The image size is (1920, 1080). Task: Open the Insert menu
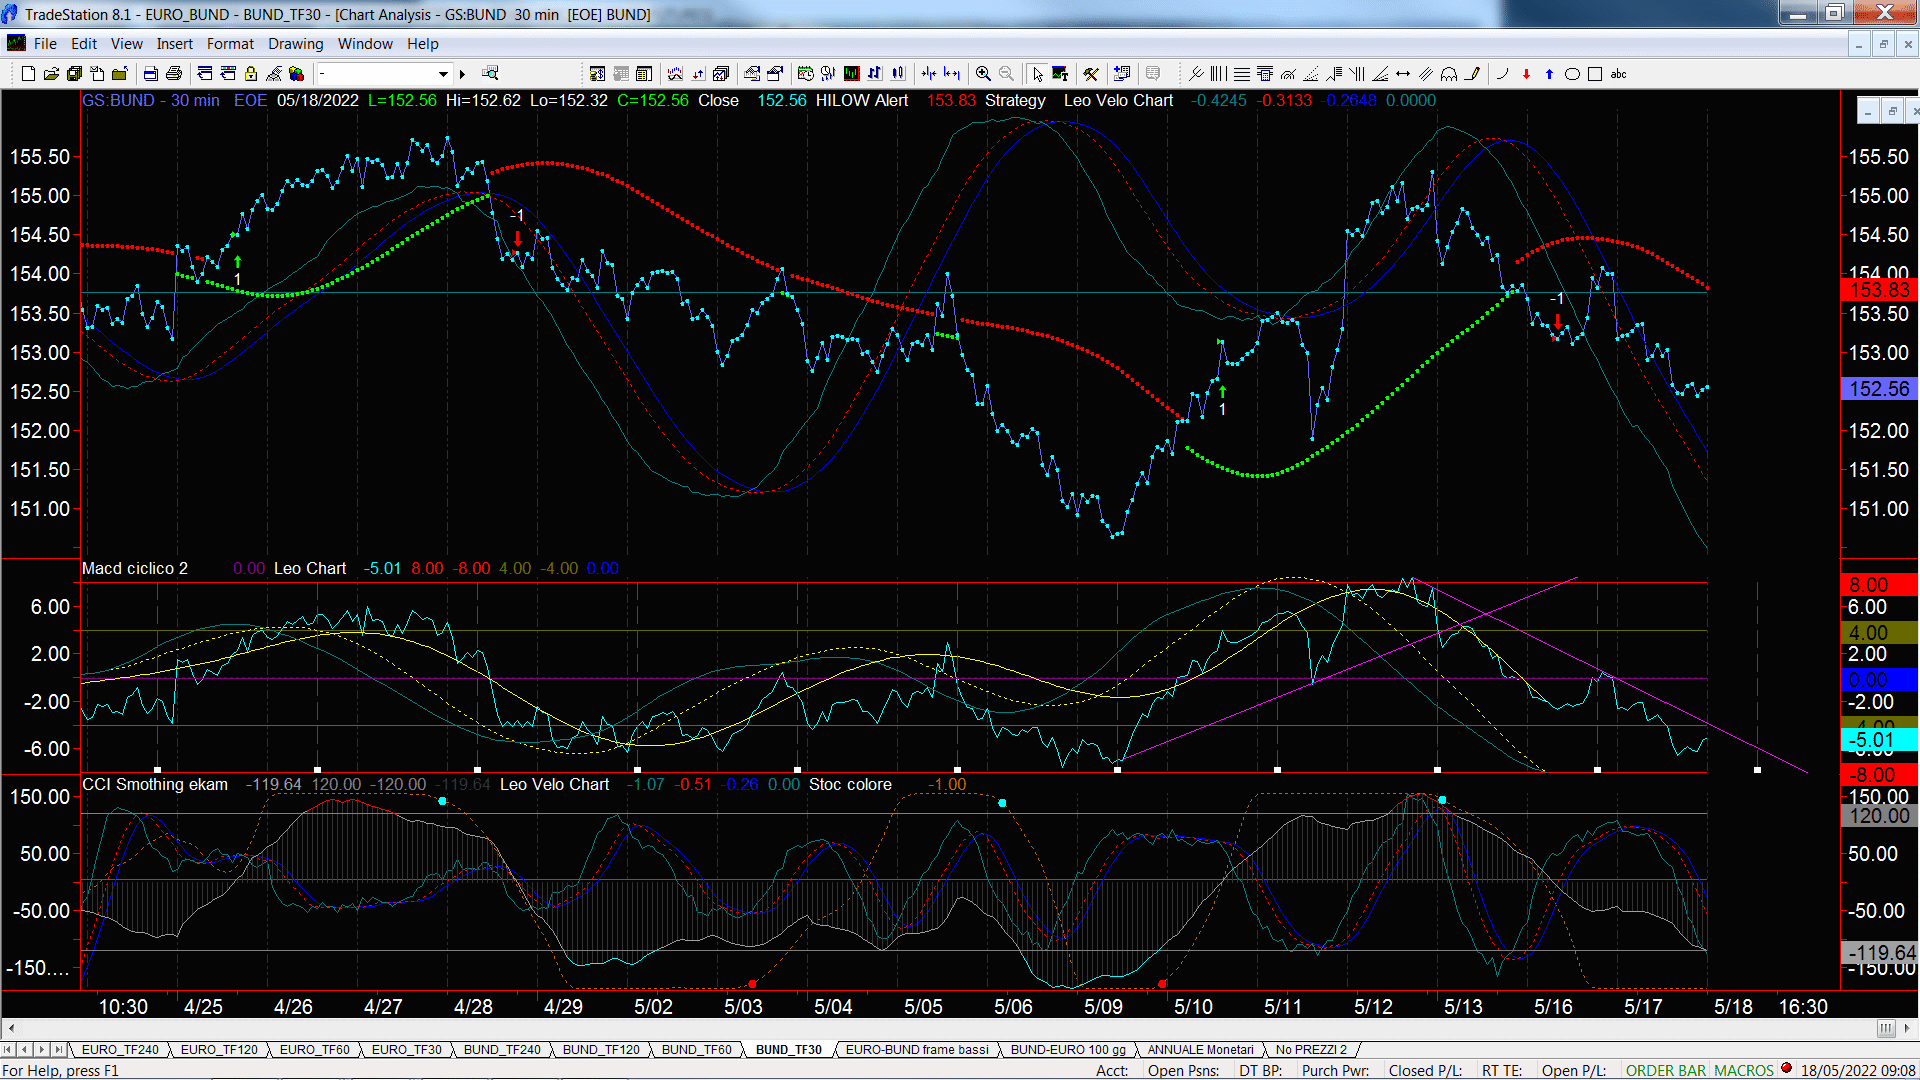[x=174, y=43]
